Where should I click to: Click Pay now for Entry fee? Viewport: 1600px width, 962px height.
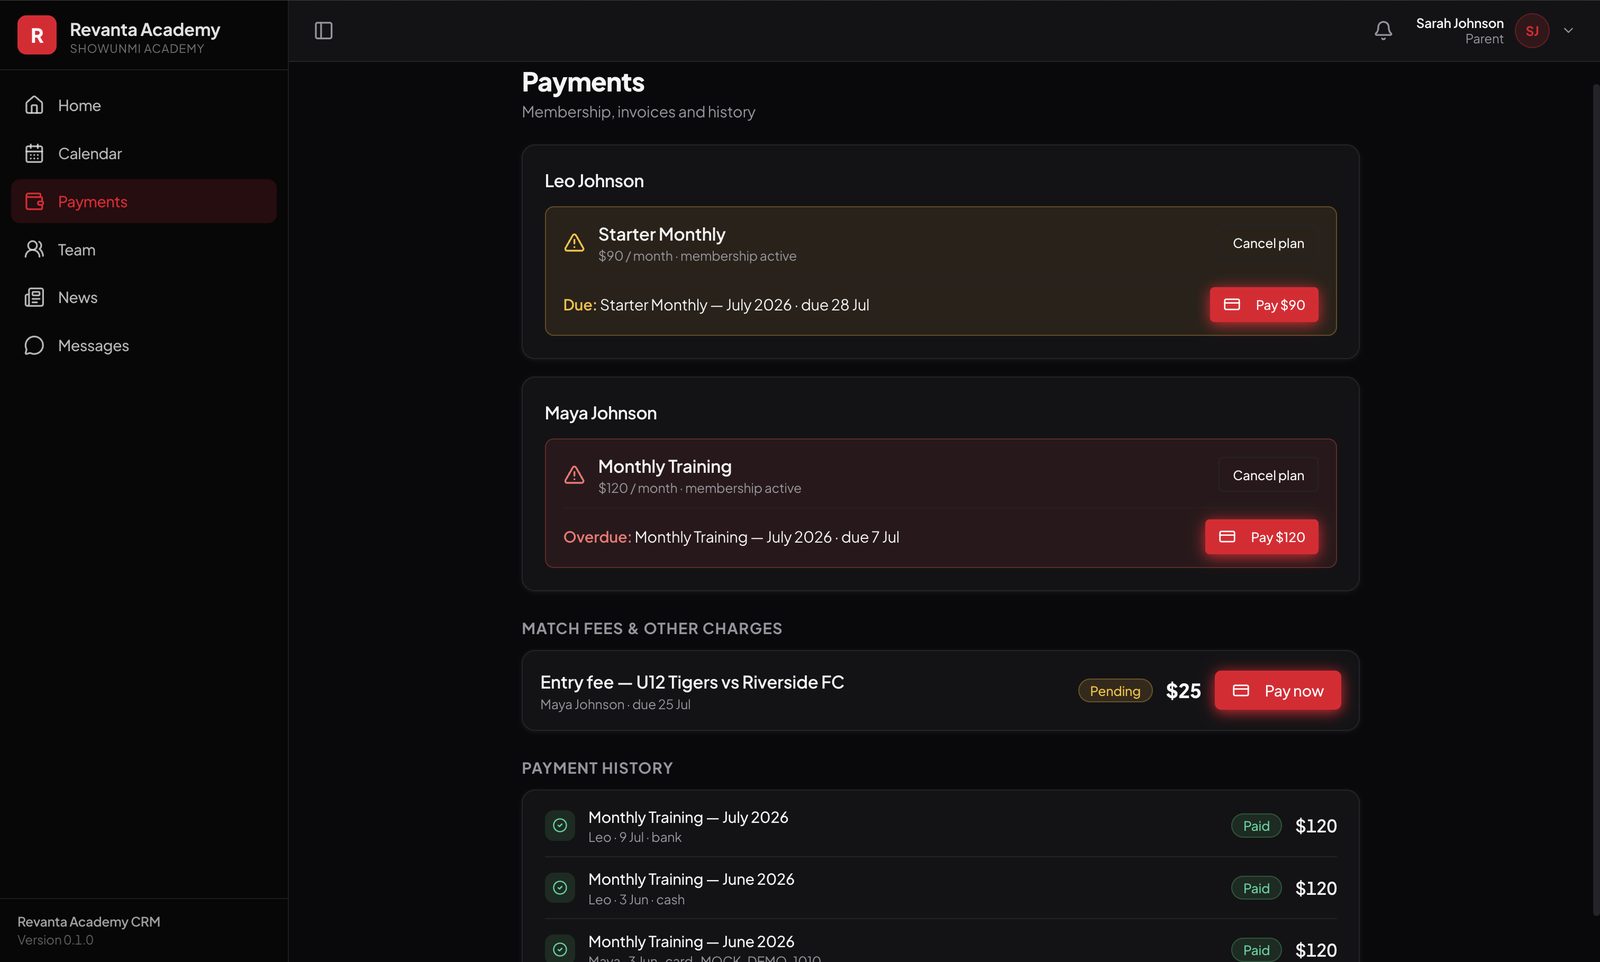(x=1277, y=690)
